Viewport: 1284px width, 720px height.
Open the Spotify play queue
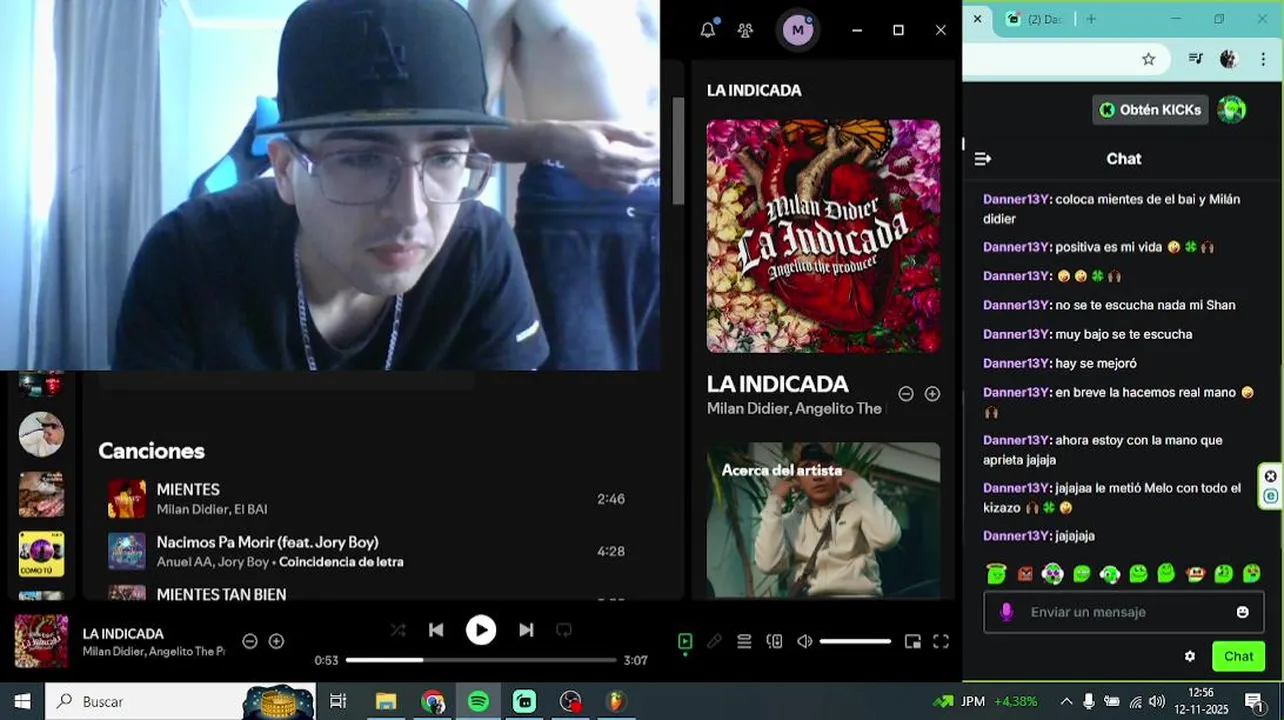point(744,641)
